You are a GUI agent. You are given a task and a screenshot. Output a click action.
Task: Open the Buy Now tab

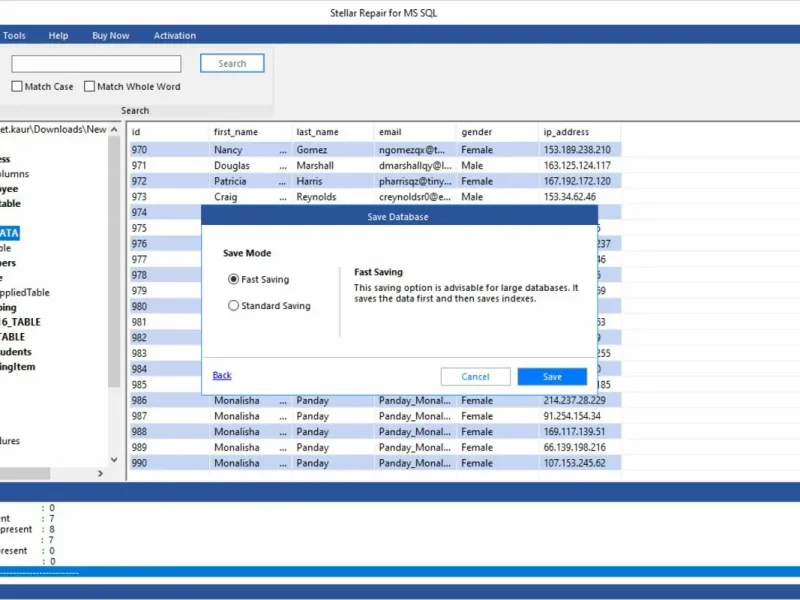(x=111, y=36)
